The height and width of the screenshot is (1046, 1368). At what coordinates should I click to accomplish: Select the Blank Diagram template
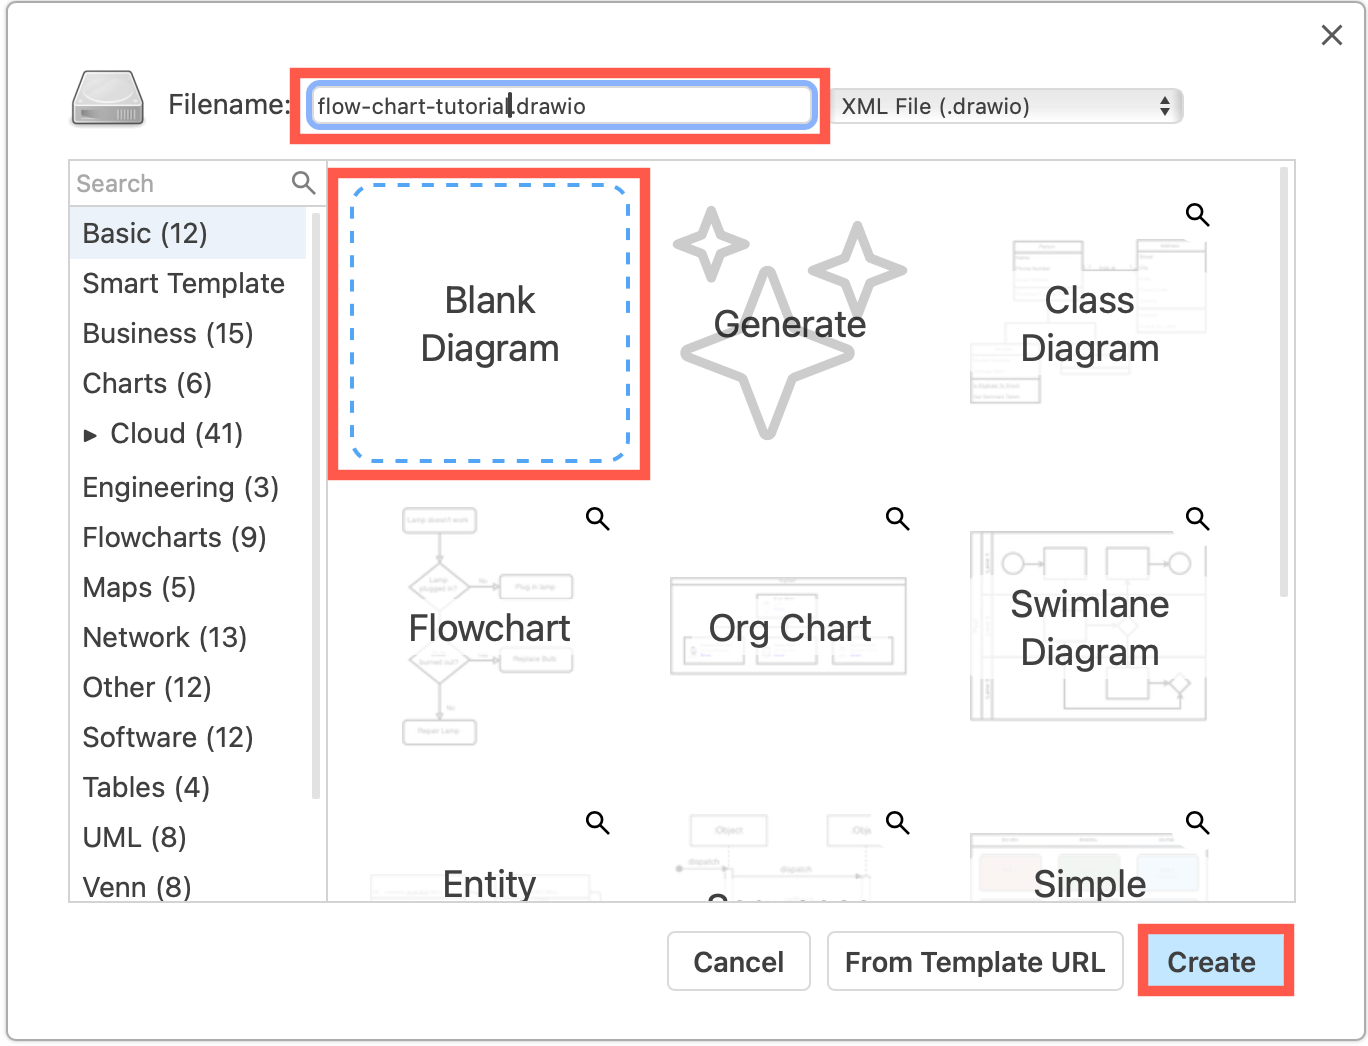pos(489,324)
